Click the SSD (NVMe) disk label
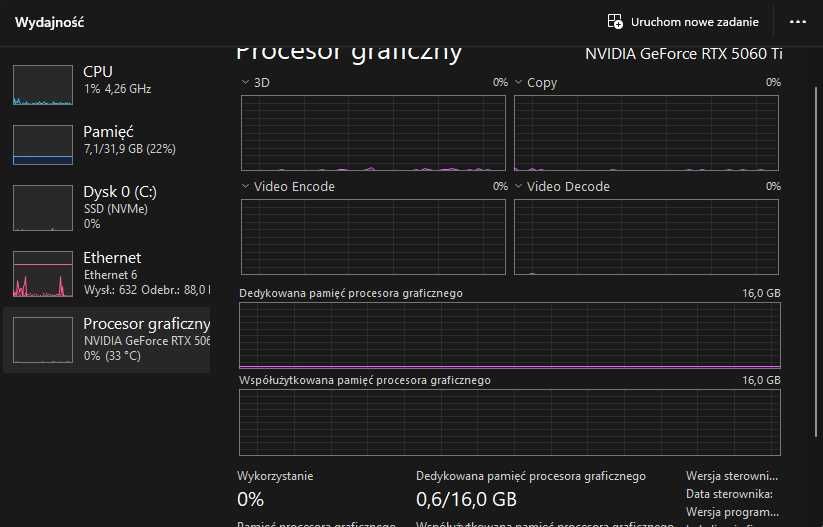 pyautogui.click(x=115, y=209)
